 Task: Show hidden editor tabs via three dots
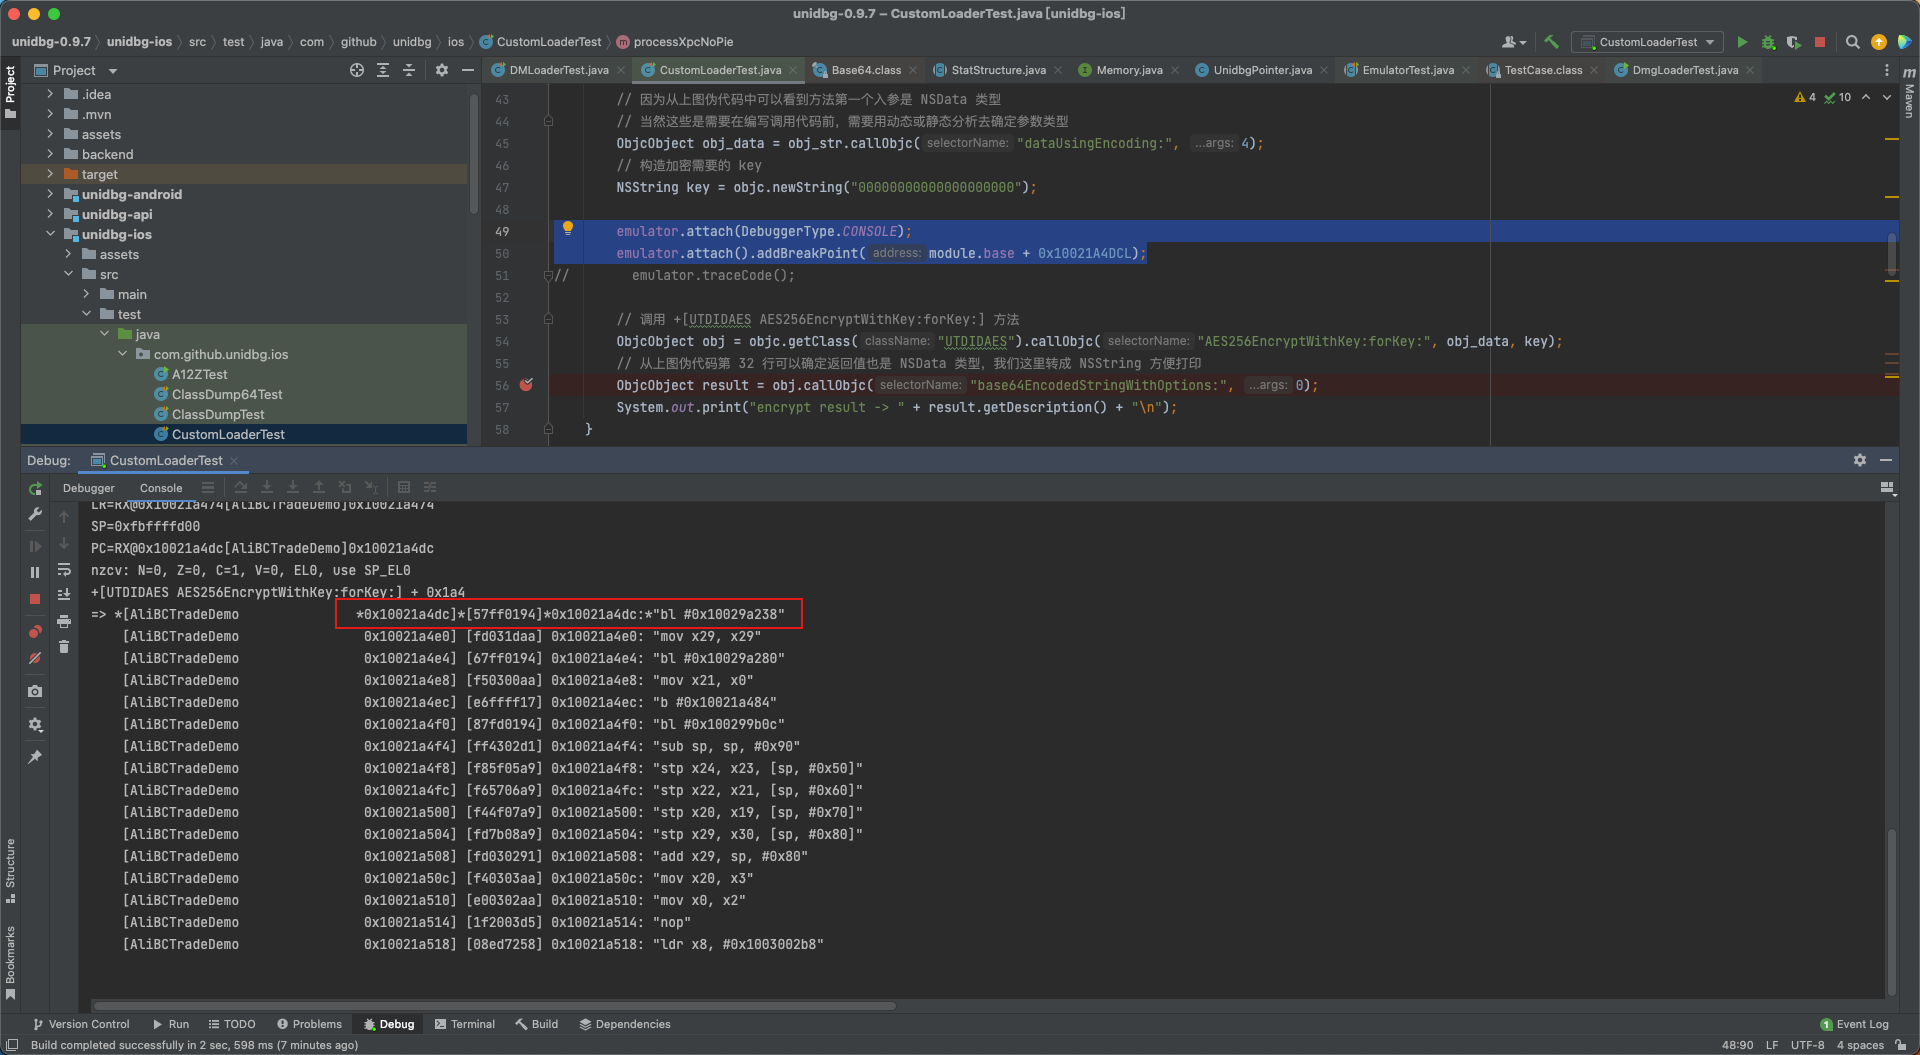[x=1887, y=70]
